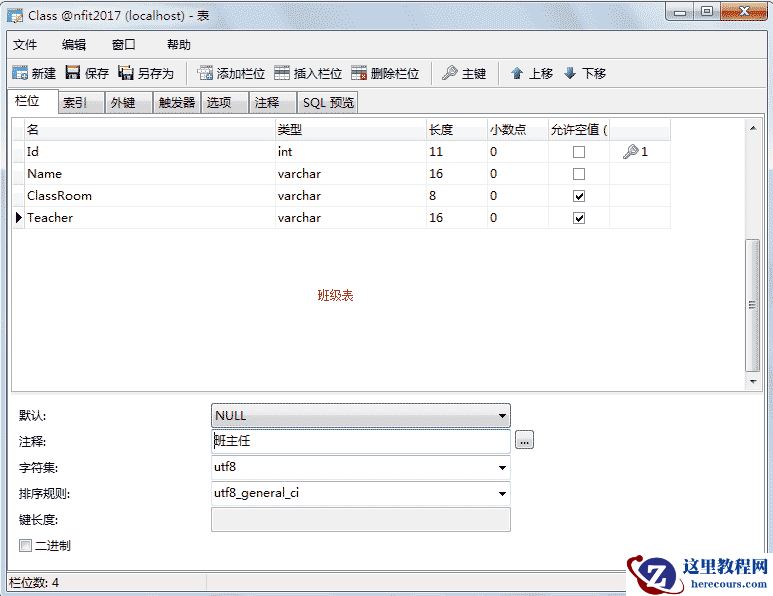The height and width of the screenshot is (596, 773).
Task: Click length cell 11 in Id row
Action: click(x=457, y=152)
